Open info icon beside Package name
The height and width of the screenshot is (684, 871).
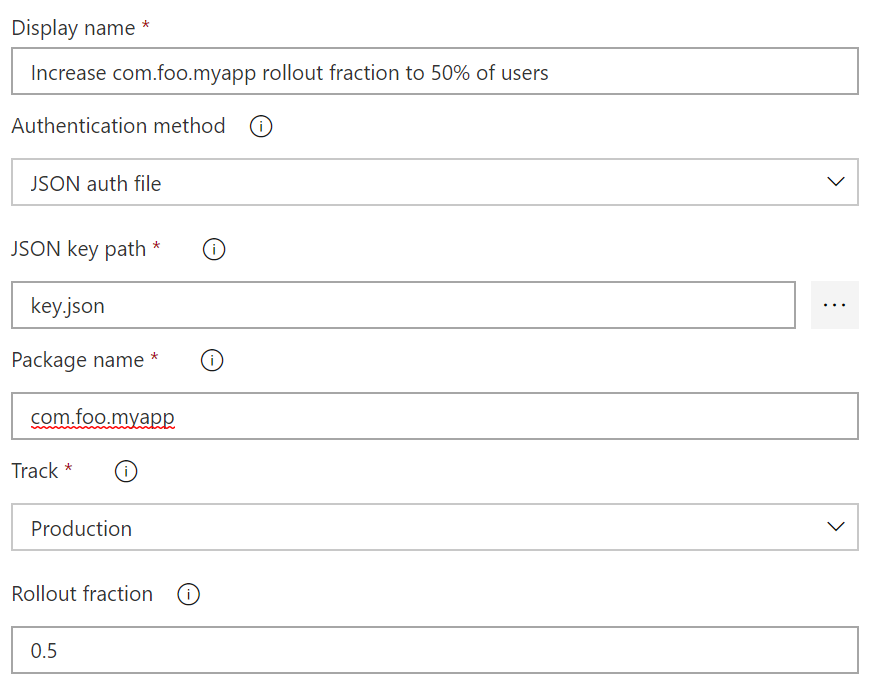pos(212,361)
